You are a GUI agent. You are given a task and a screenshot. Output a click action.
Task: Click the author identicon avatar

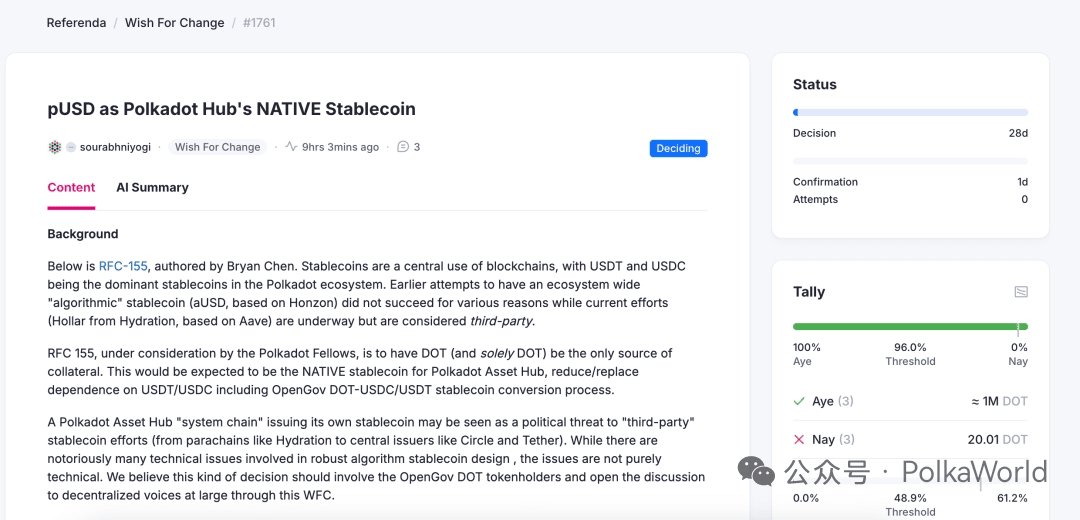[54, 147]
